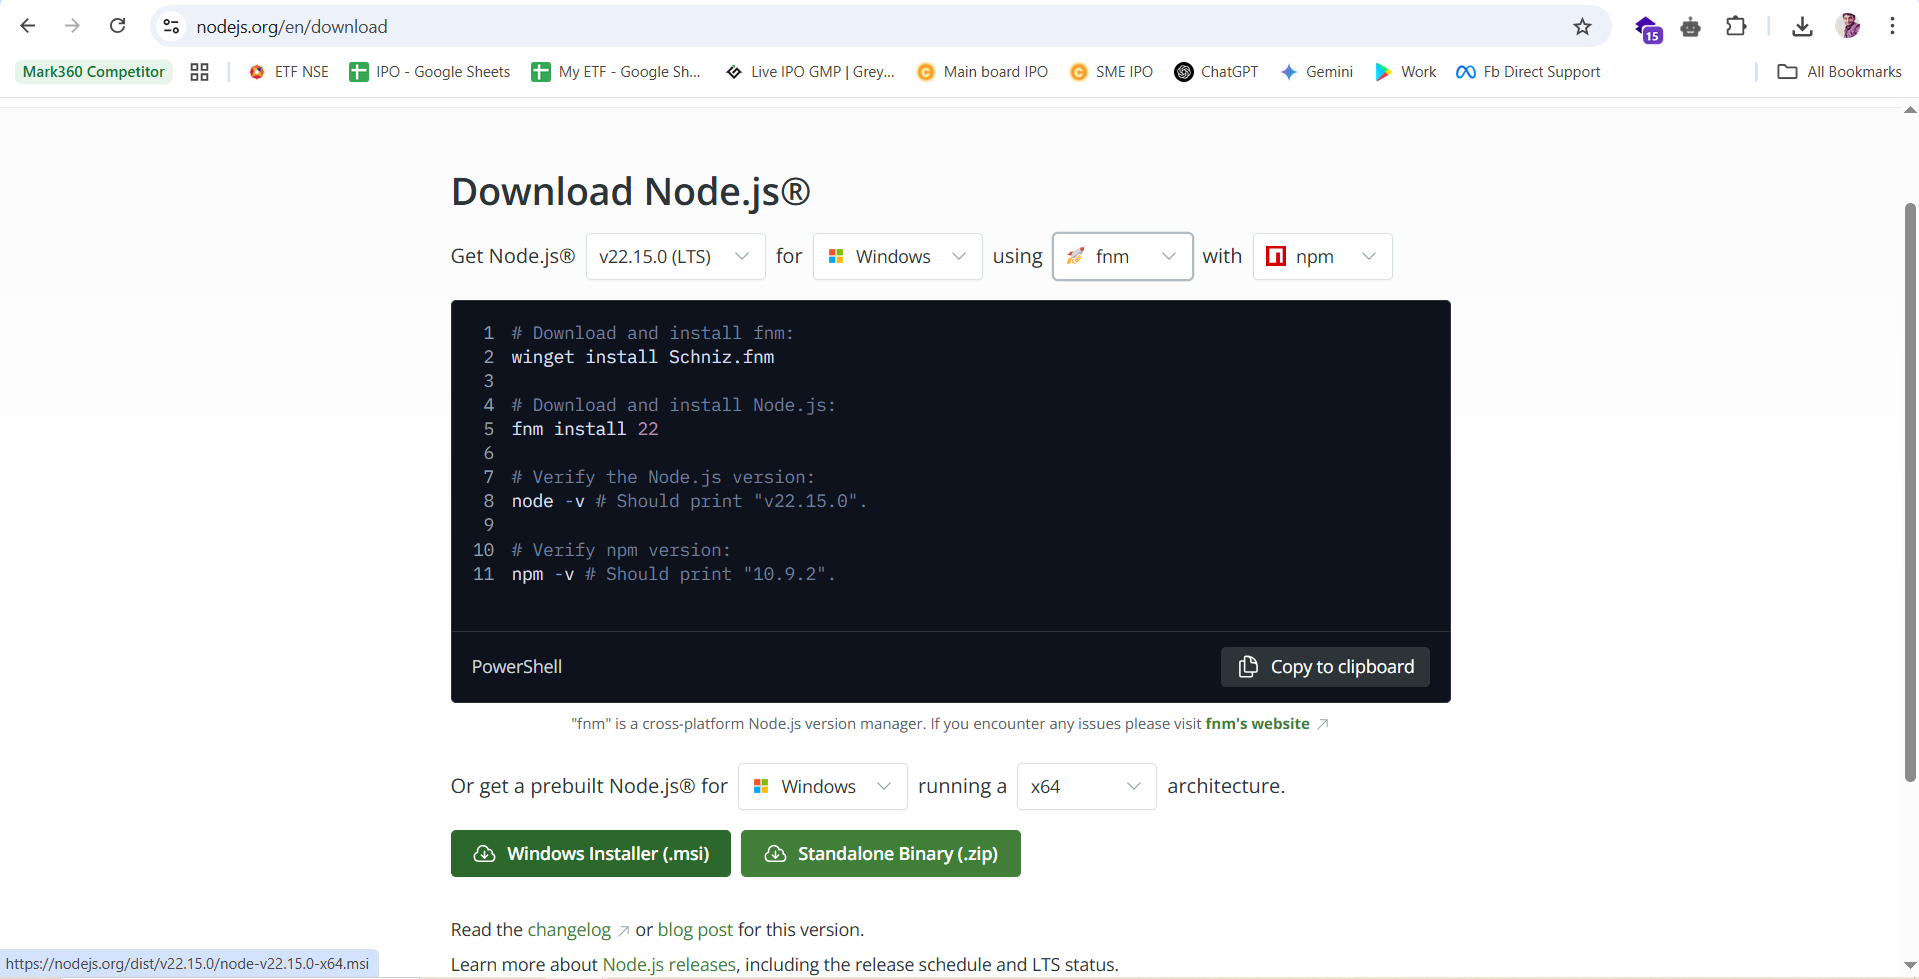The width and height of the screenshot is (1919, 979).
Task: Download the Standalone Binary (.zip)
Action: point(880,854)
